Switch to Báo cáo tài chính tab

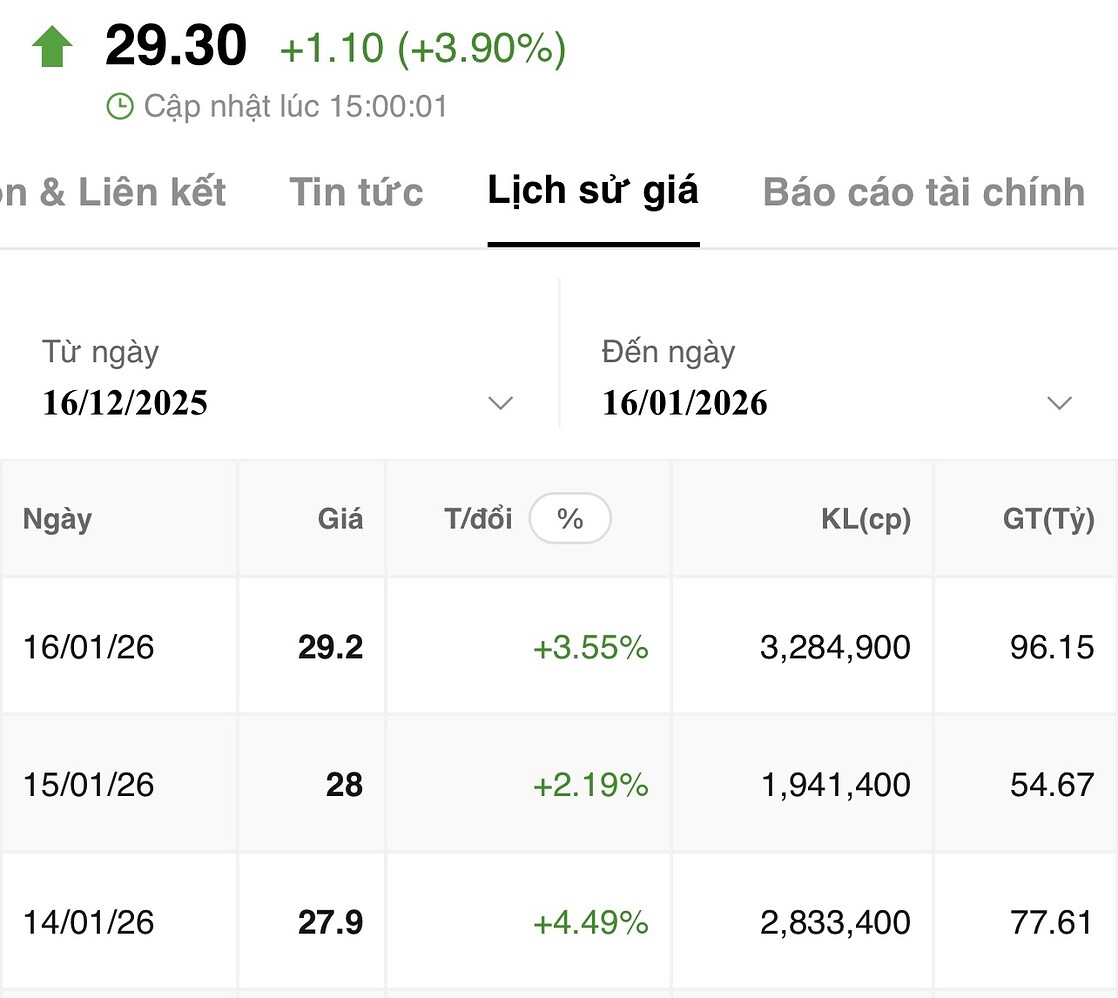point(923,192)
